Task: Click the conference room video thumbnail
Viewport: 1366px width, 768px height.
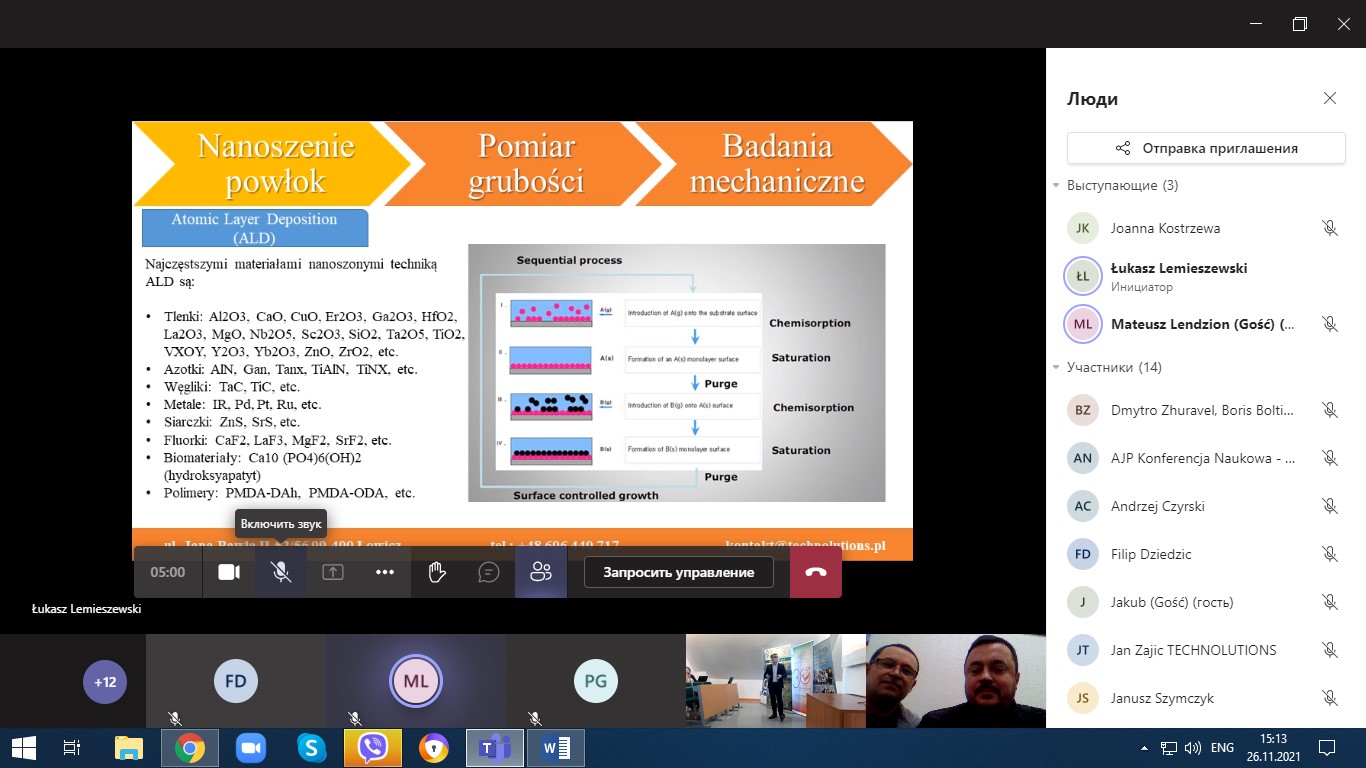Action: click(x=775, y=681)
